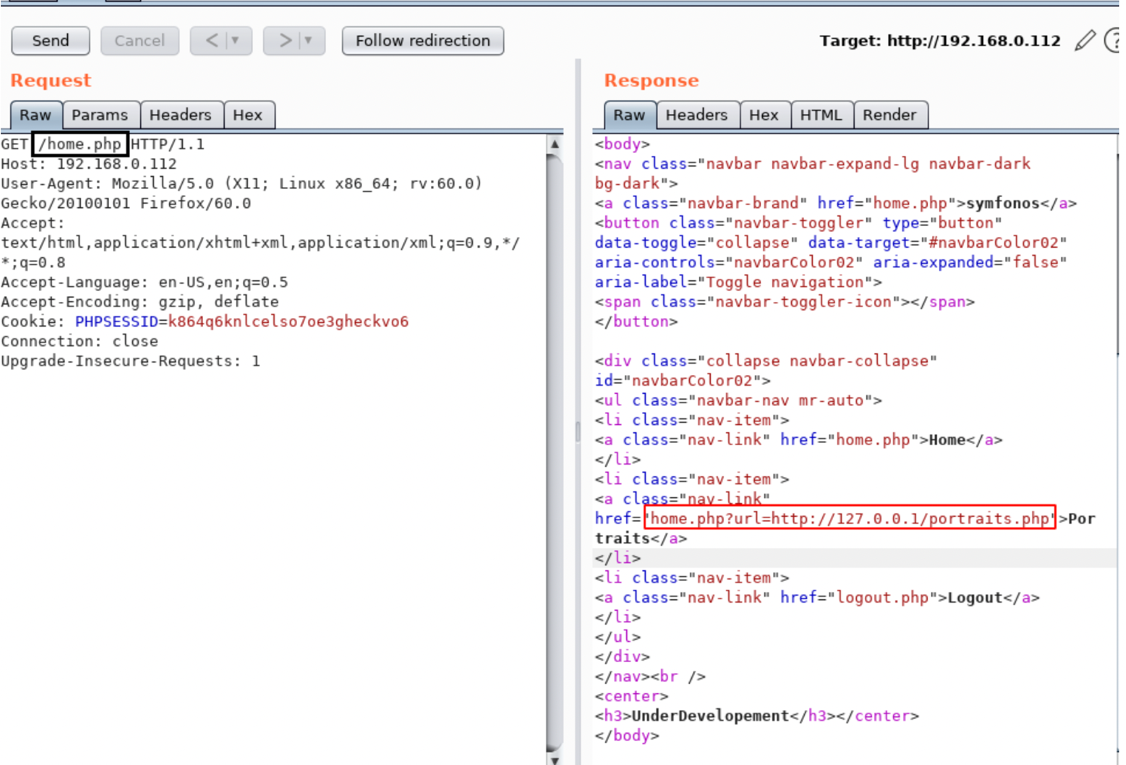Image resolution: width=1126 pixels, height=765 pixels.
Task: Edit the target with the pencil icon
Action: 1084,41
